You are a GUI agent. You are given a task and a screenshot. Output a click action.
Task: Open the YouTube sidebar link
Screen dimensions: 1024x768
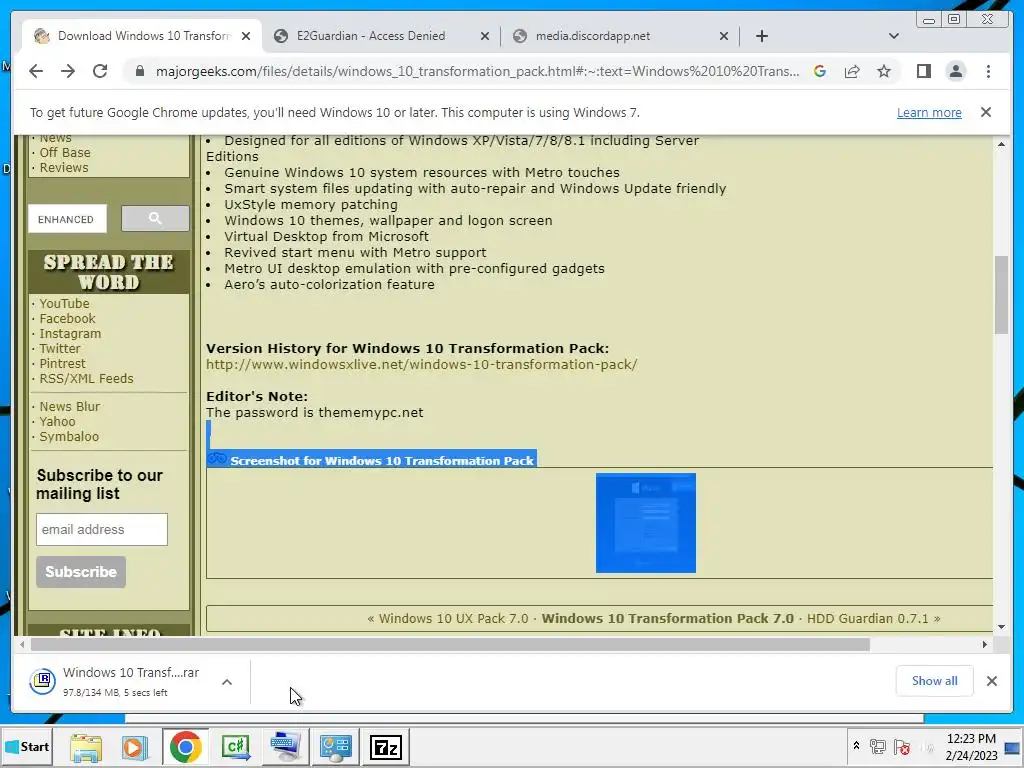point(64,304)
